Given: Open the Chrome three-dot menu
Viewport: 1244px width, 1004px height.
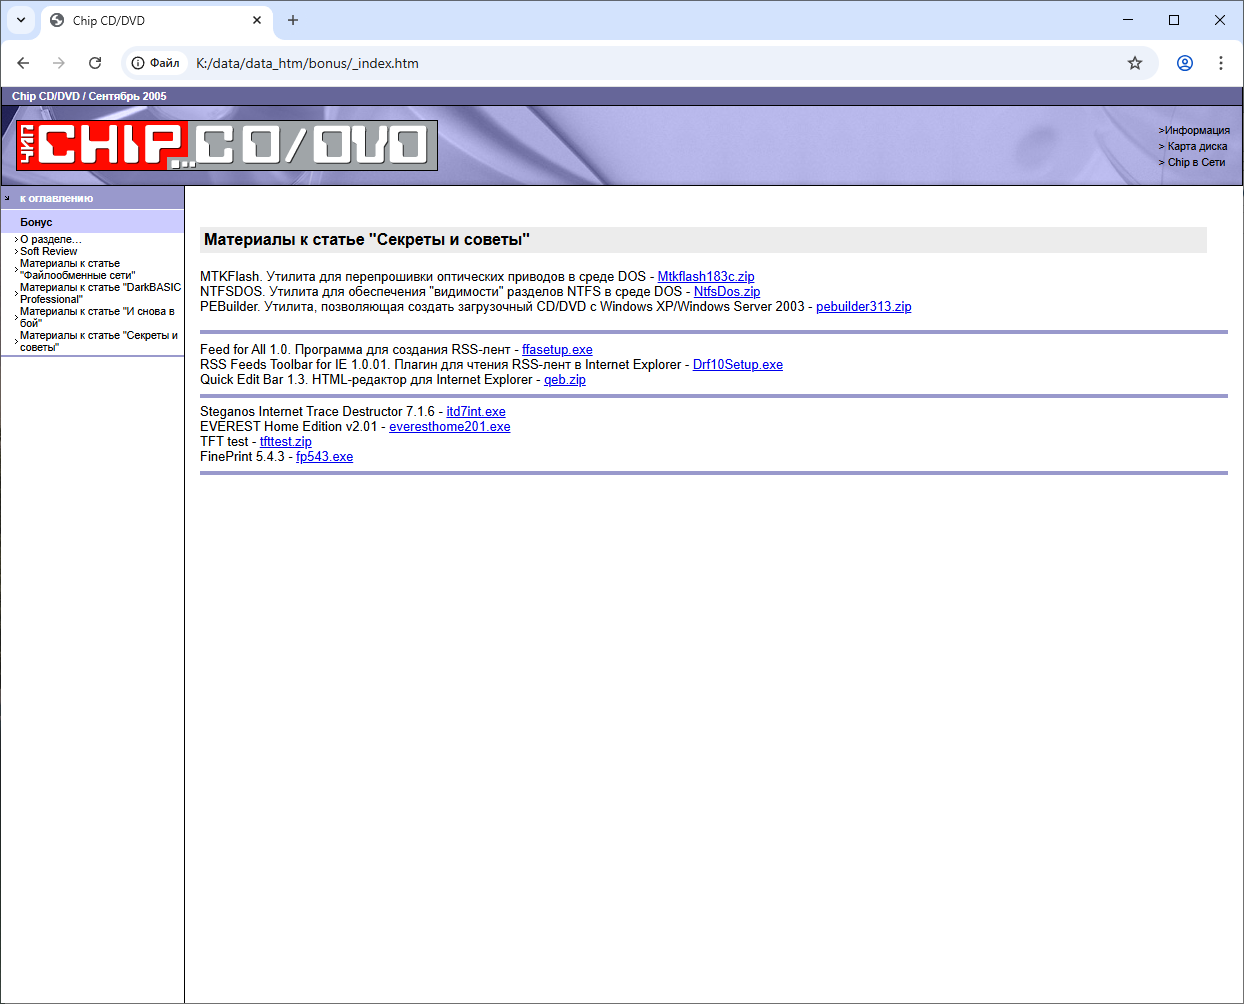Looking at the screenshot, I should click(x=1221, y=63).
